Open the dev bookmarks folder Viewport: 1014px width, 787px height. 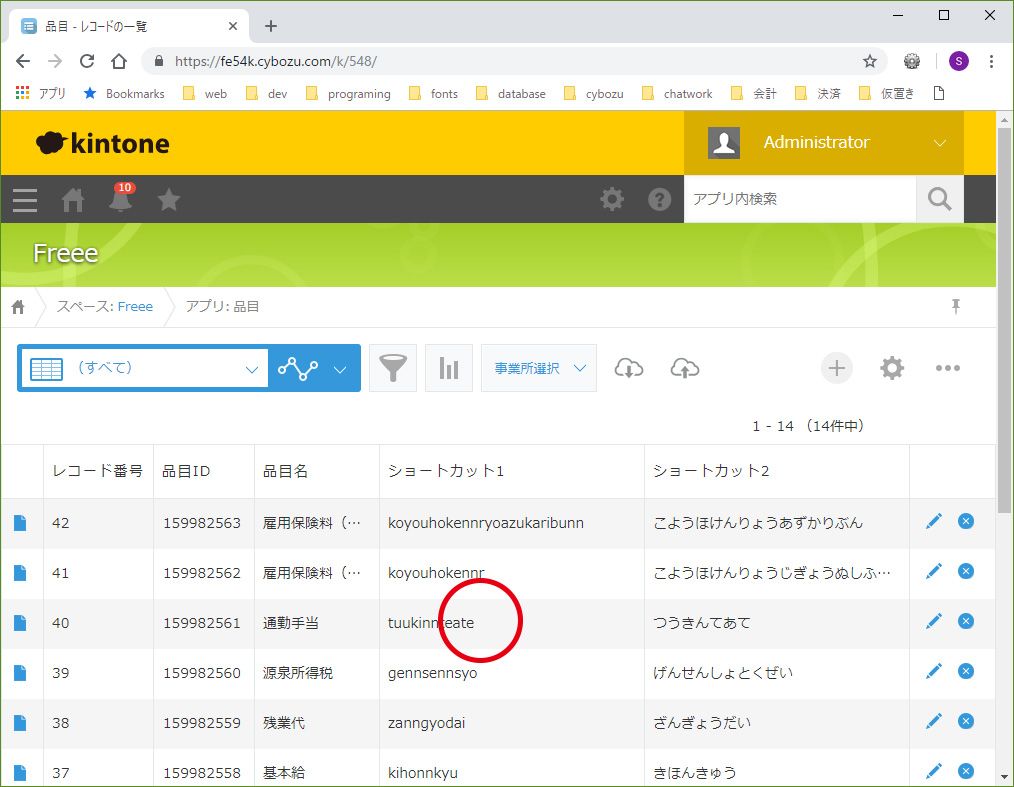tap(266, 94)
